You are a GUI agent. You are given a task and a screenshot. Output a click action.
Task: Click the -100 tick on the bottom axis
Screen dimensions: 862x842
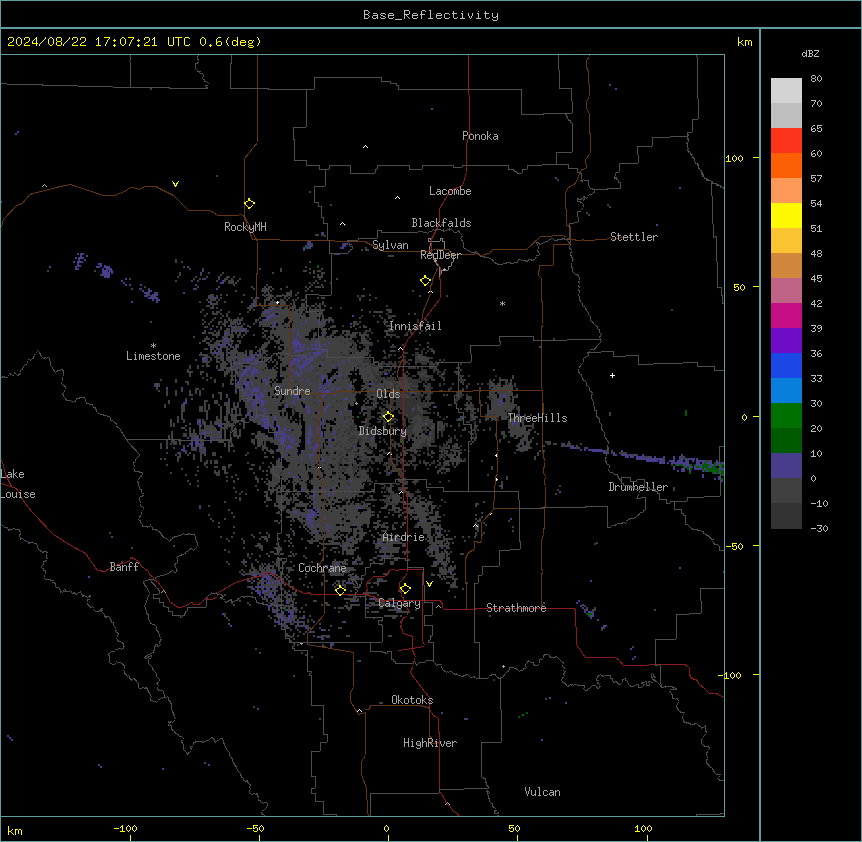pos(125,829)
